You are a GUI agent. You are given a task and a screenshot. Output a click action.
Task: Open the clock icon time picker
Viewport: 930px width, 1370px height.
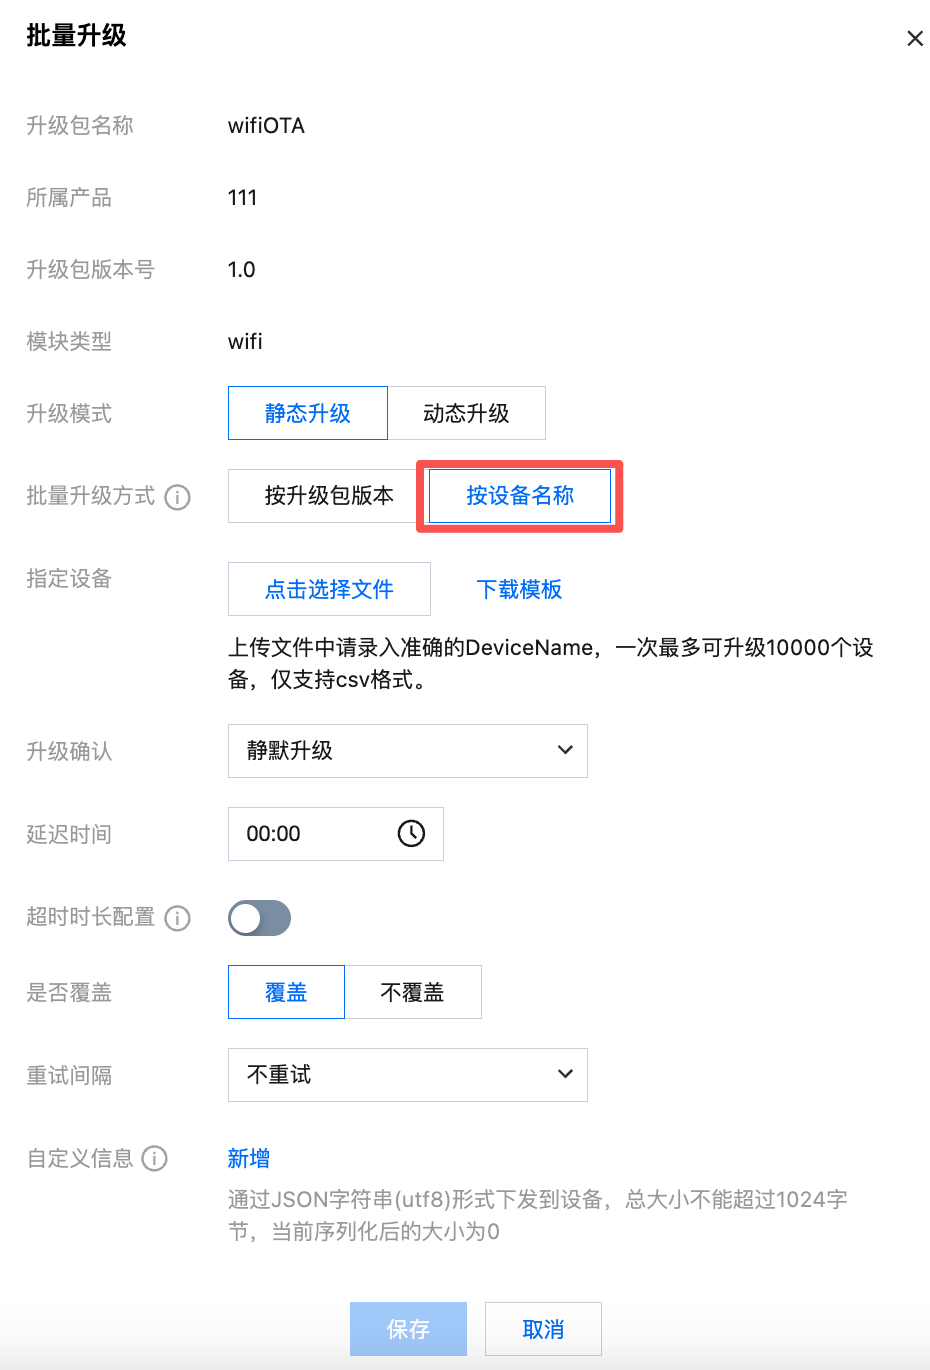tap(411, 834)
